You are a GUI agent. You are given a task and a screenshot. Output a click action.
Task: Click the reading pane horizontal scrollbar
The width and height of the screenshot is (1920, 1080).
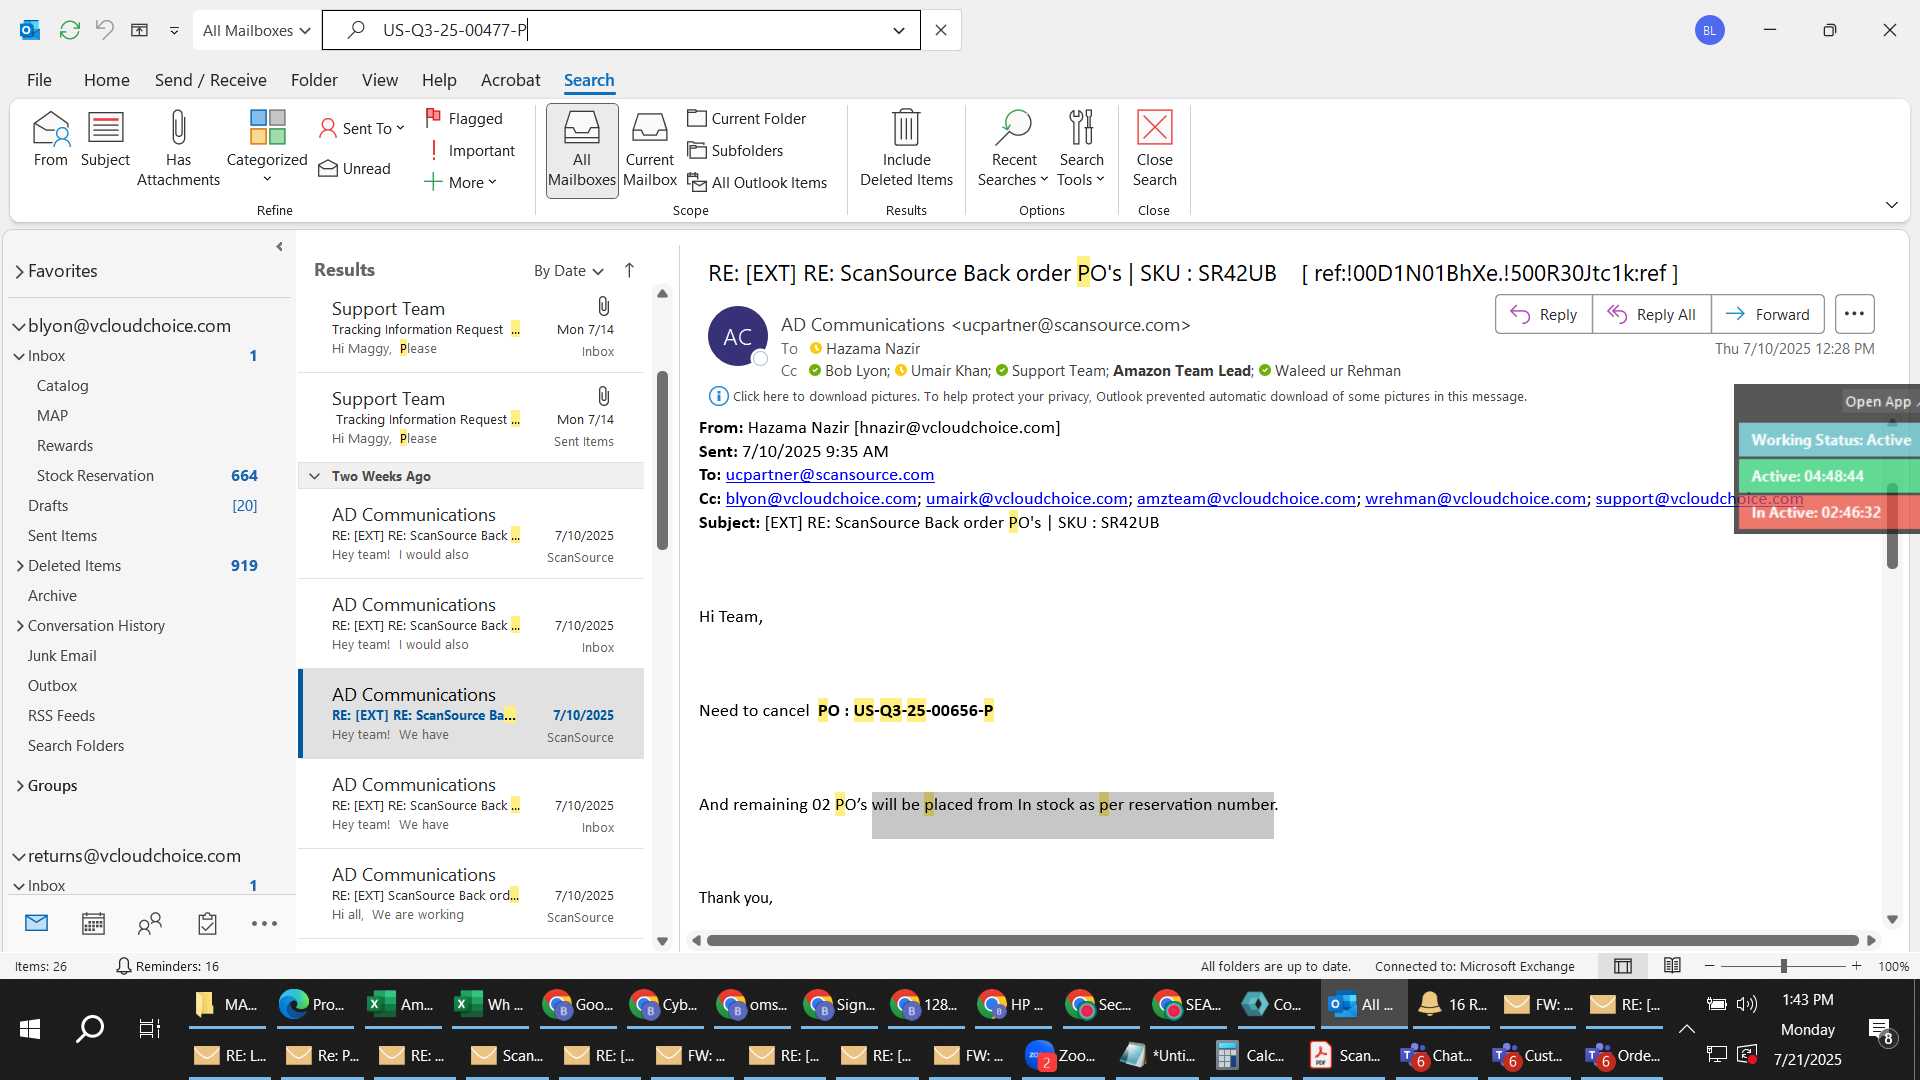1282,940
